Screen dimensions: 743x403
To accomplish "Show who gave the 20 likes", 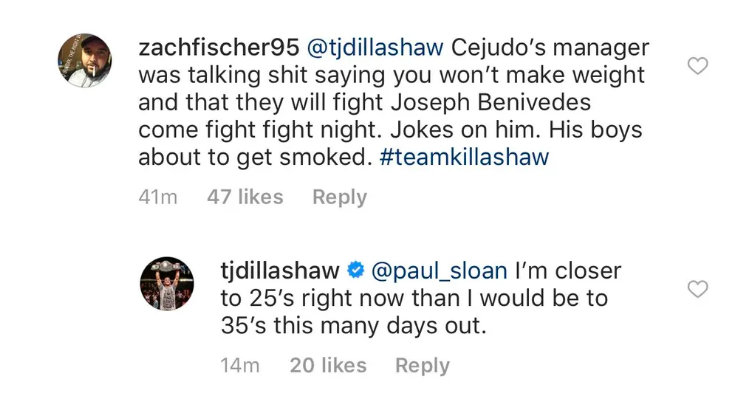I will (328, 366).
